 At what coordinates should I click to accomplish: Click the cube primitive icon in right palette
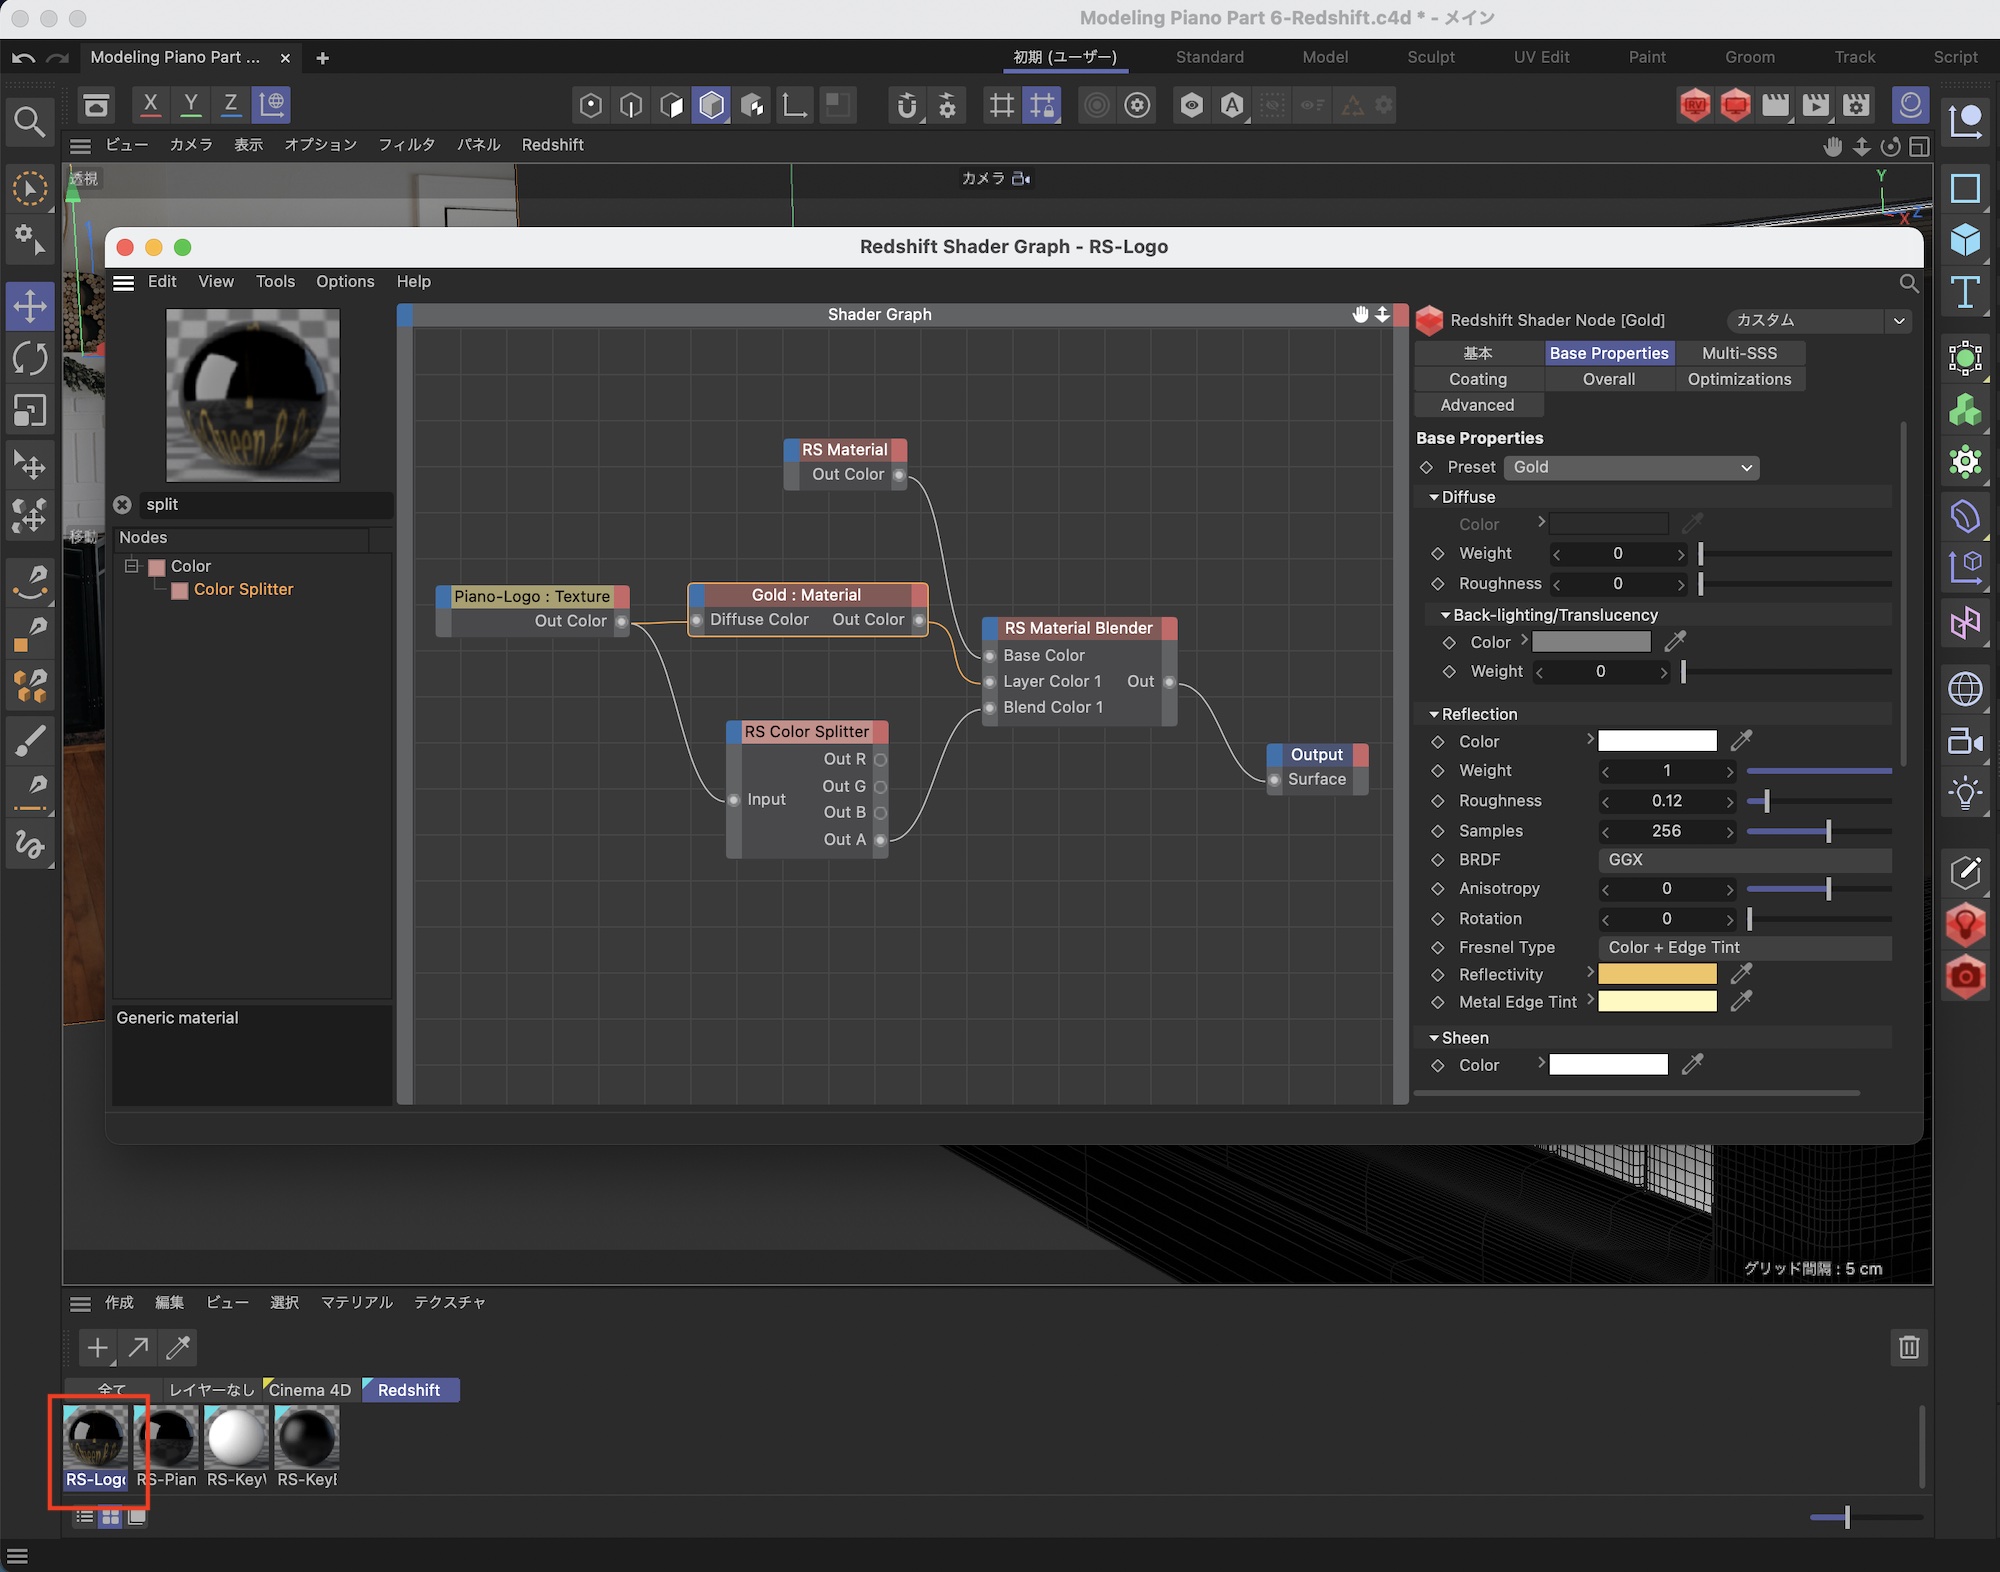click(x=1965, y=240)
